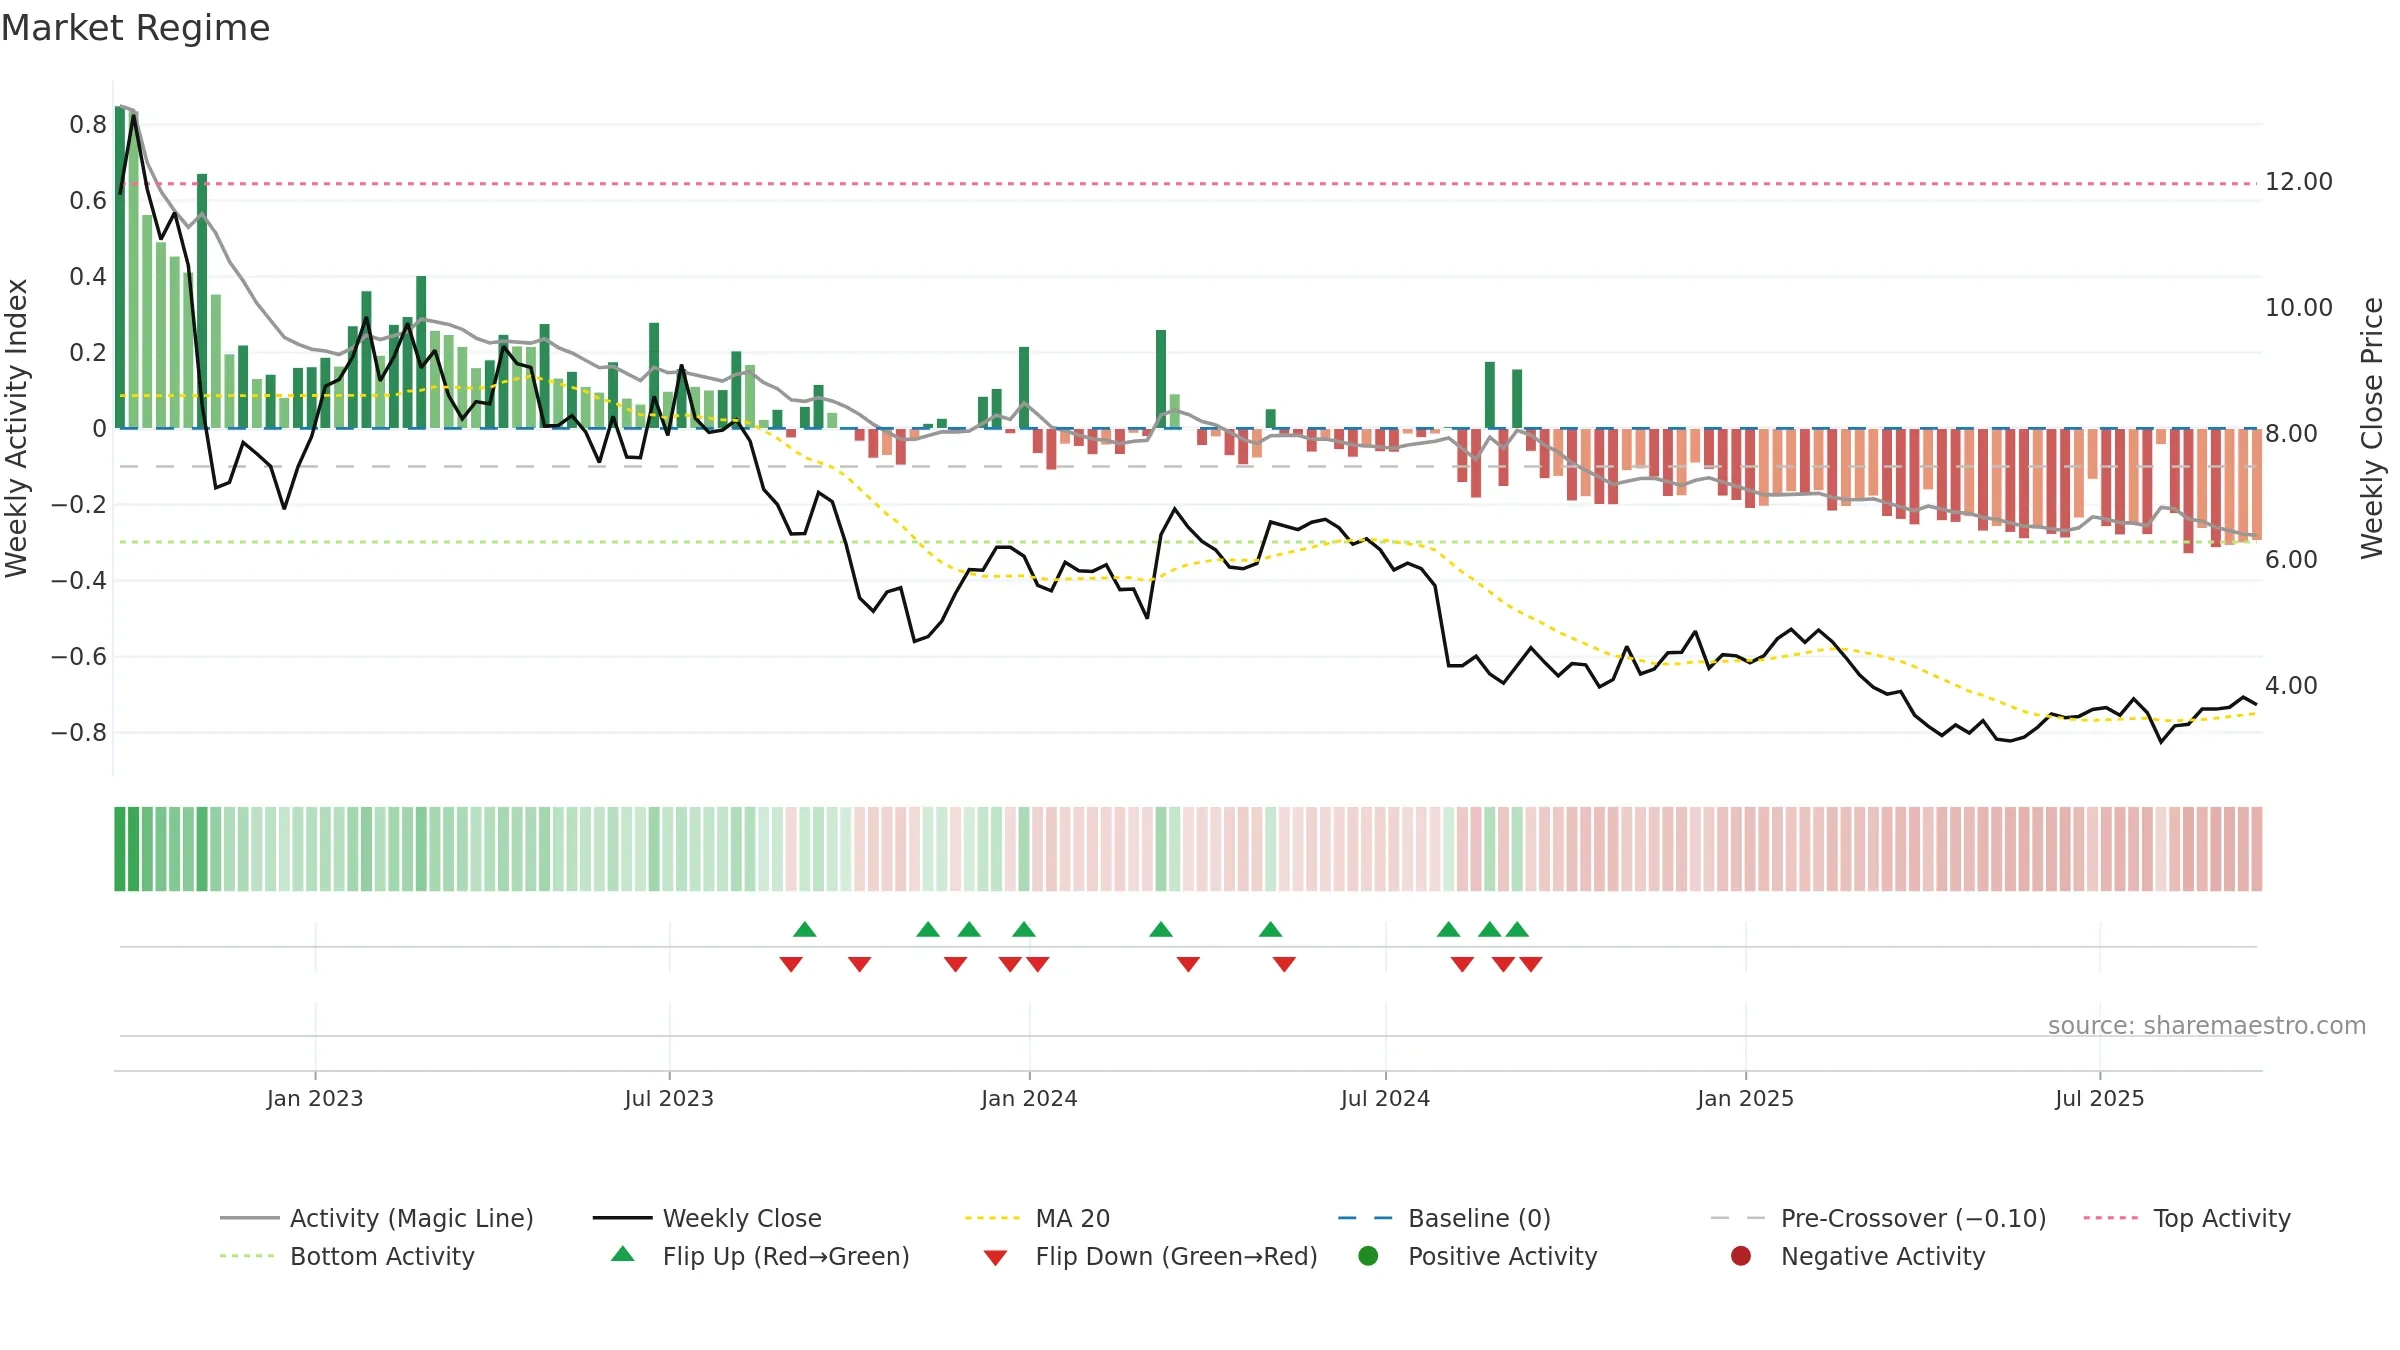Toggle the Flip Up (Red→Green) legend entry
Screen dimensions: 2400x1350
(x=760, y=1256)
